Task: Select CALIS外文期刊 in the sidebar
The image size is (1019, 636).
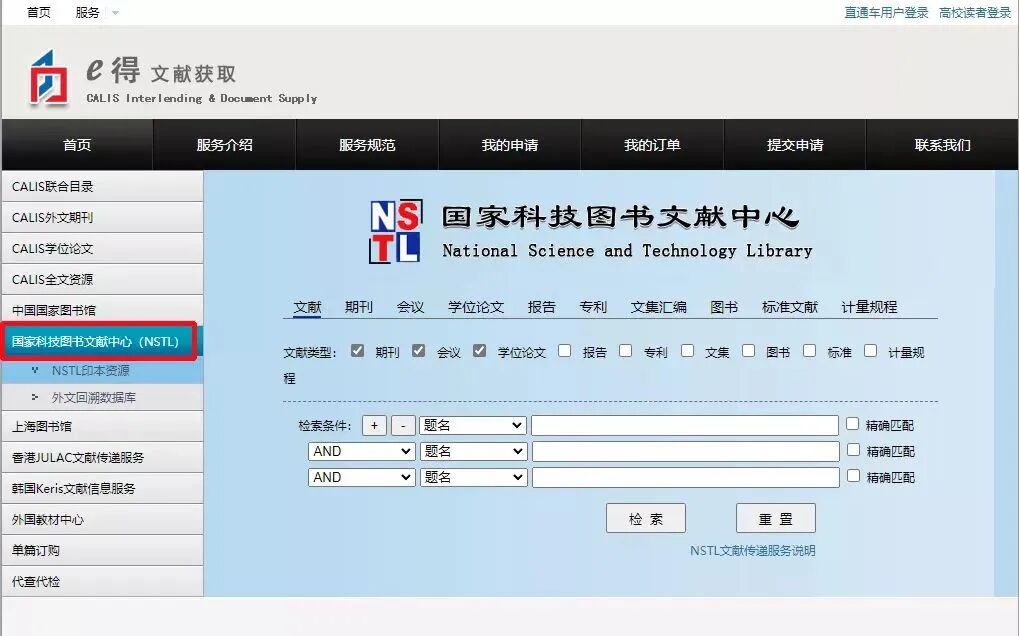Action: (103, 218)
